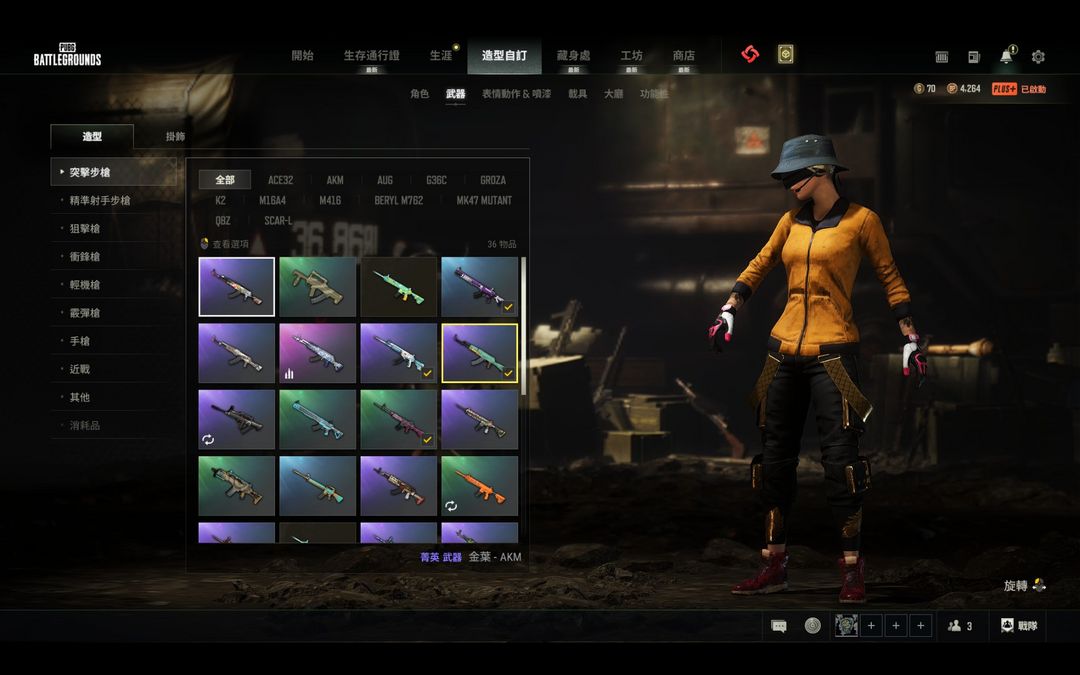1080x675 pixels.
Task: Select the 突擊步槍 category
Action: pos(114,172)
